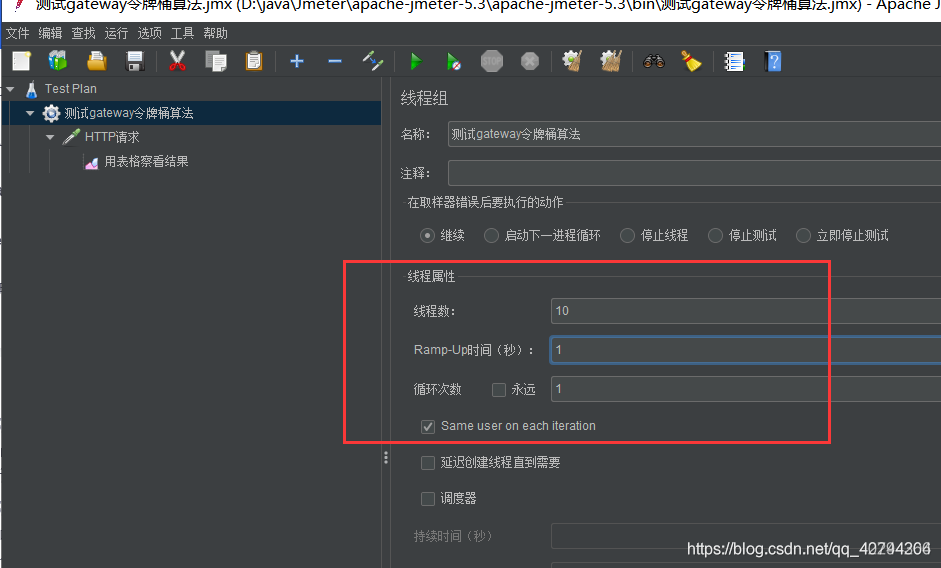Open the 文件 menu
Image resolution: width=941 pixels, height=568 pixels.
tap(17, 33)
